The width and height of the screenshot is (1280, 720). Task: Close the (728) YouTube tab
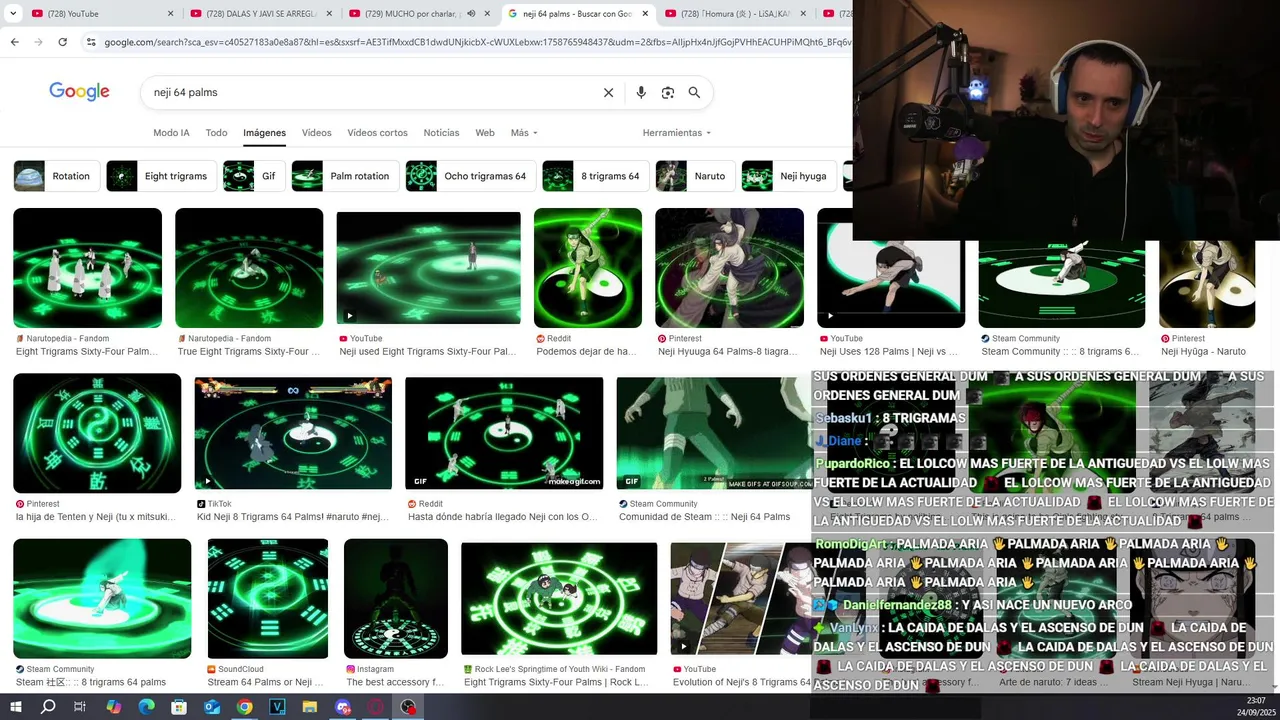point(170,14)
